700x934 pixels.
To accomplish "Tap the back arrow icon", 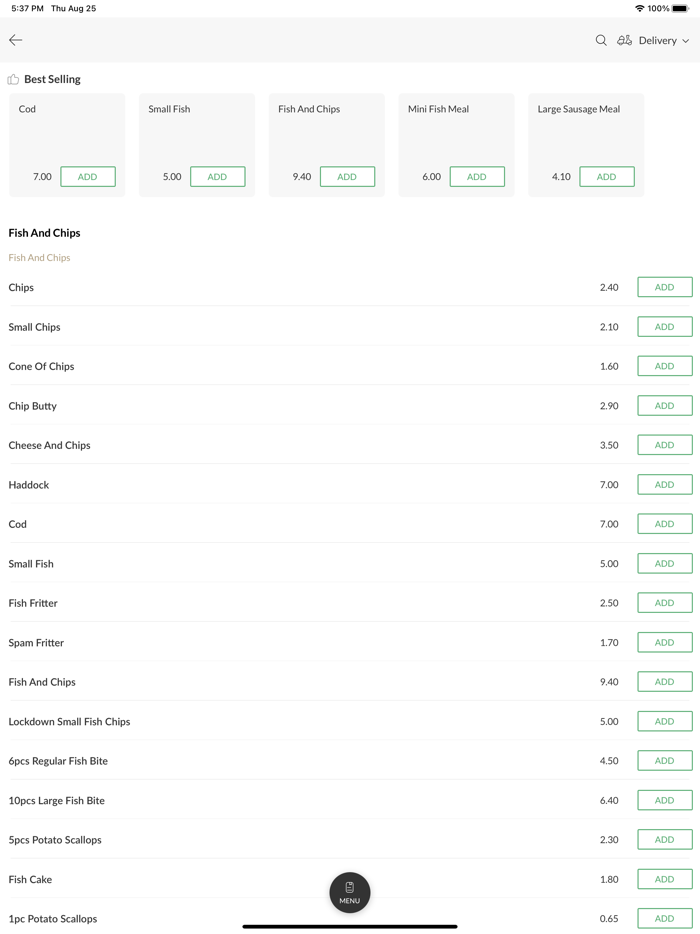I will [16, 40].
